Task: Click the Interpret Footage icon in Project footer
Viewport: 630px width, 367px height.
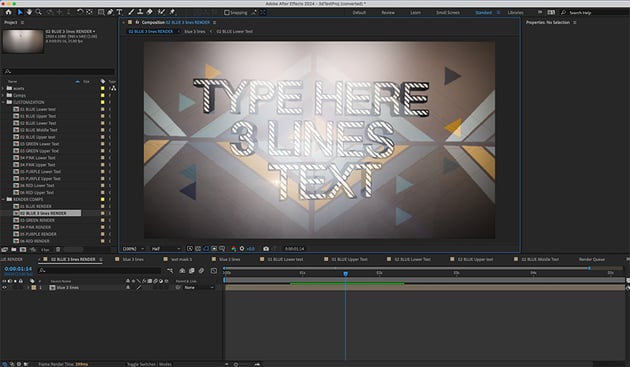Action: pyautogui.click(x=4, y=250)
